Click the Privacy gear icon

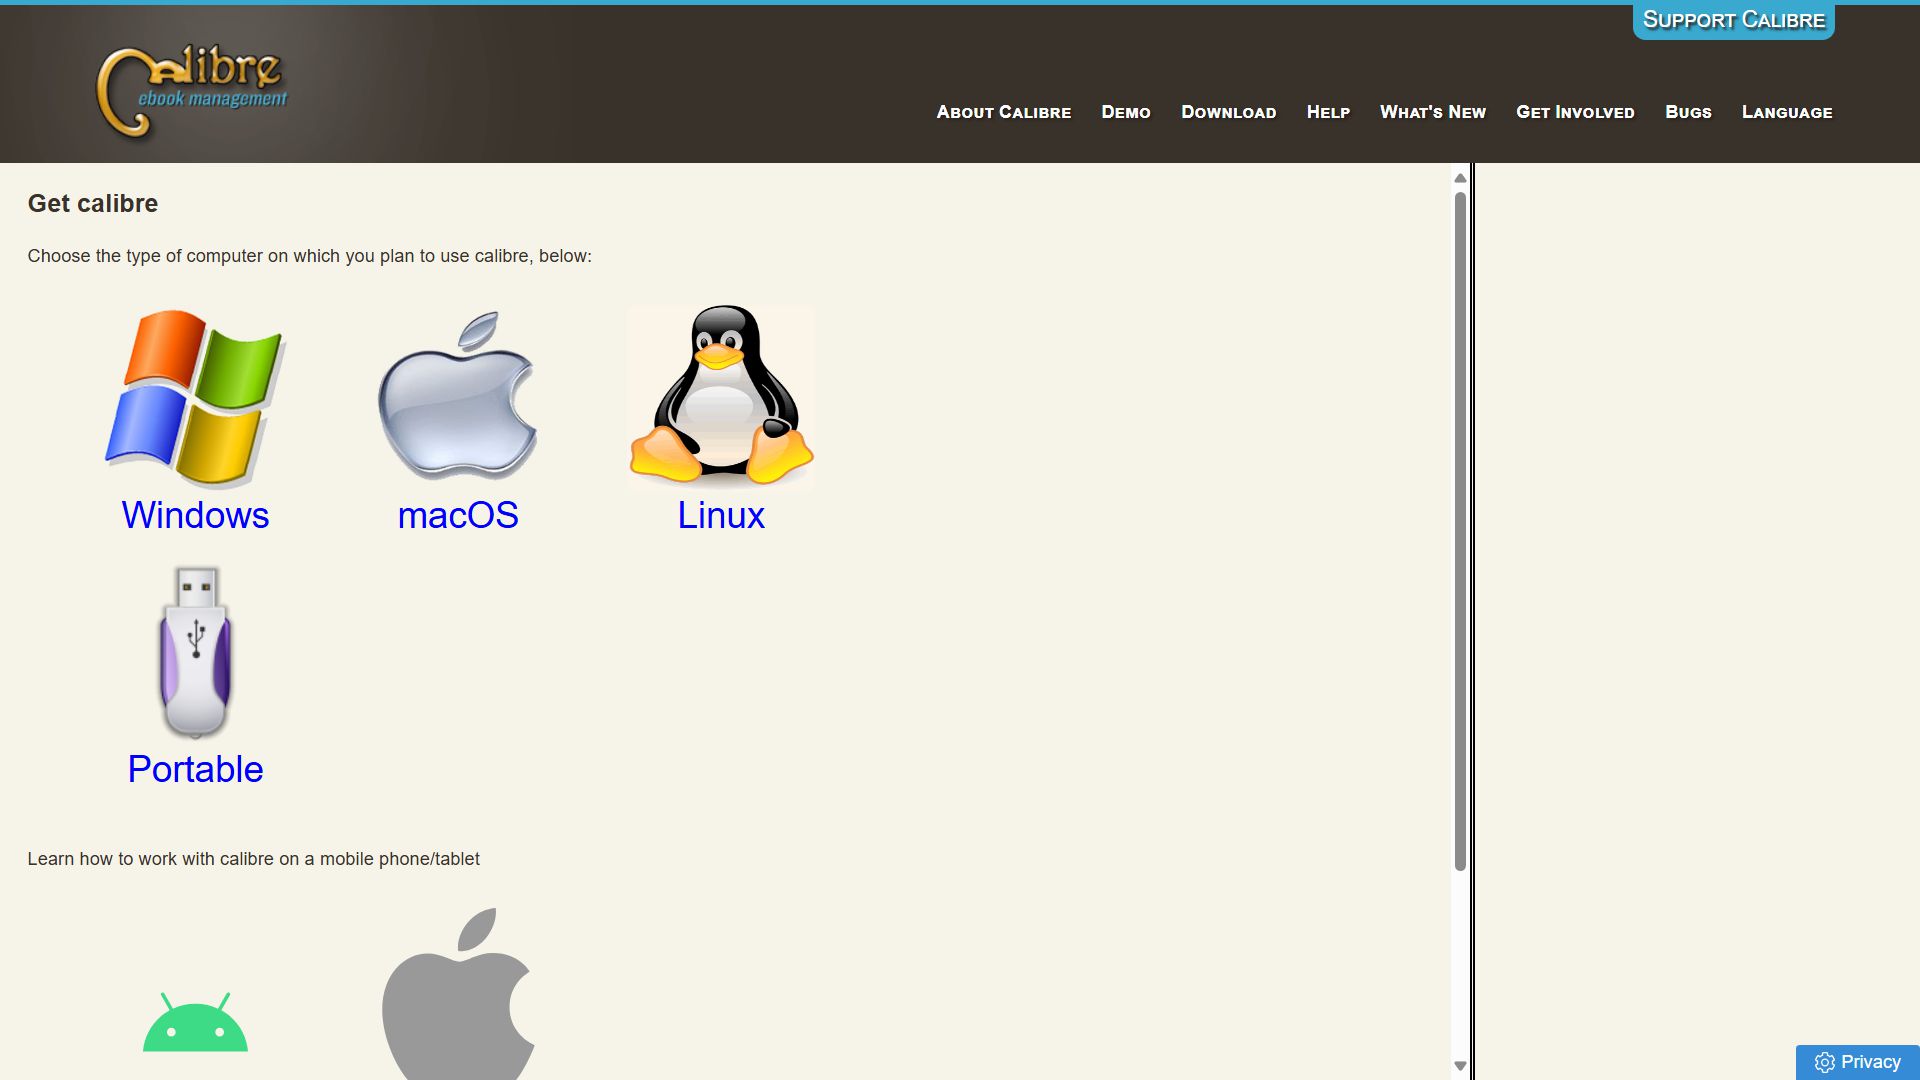coord(1825,1062)
